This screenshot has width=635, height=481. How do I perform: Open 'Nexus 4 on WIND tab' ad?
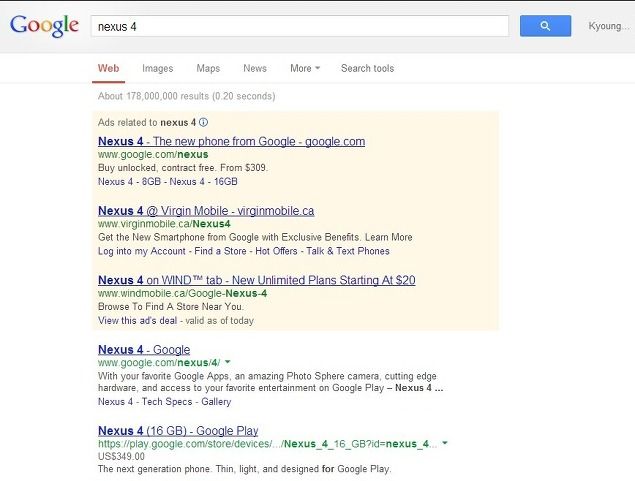tap(256, 280)
